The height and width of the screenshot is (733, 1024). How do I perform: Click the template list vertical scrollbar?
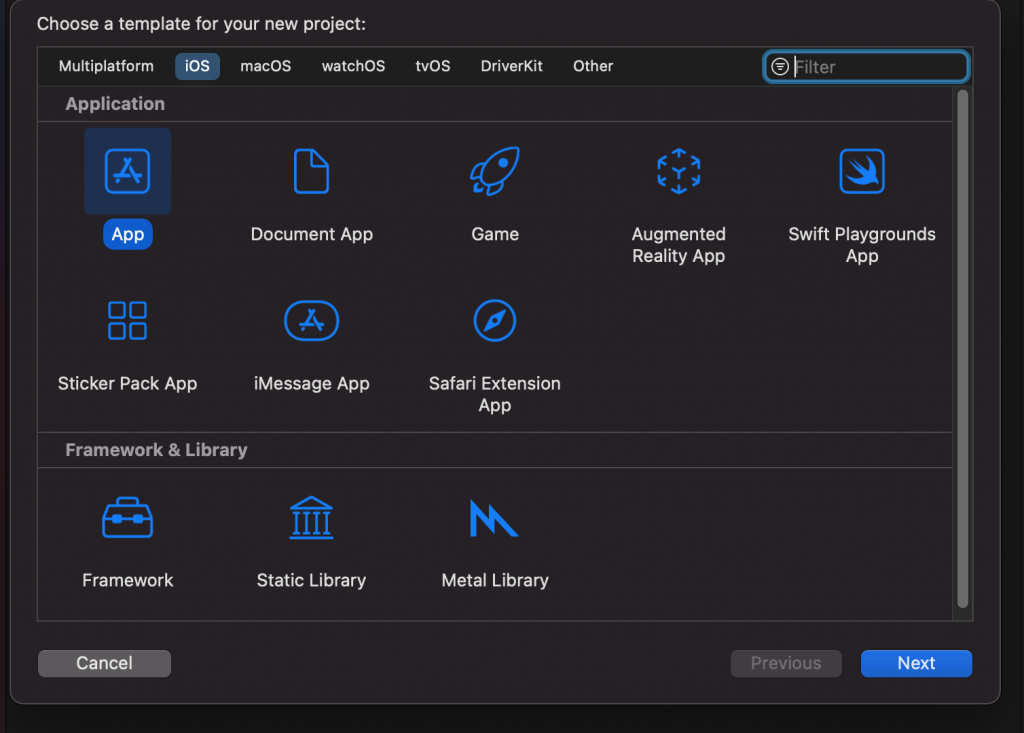point(963,350)
